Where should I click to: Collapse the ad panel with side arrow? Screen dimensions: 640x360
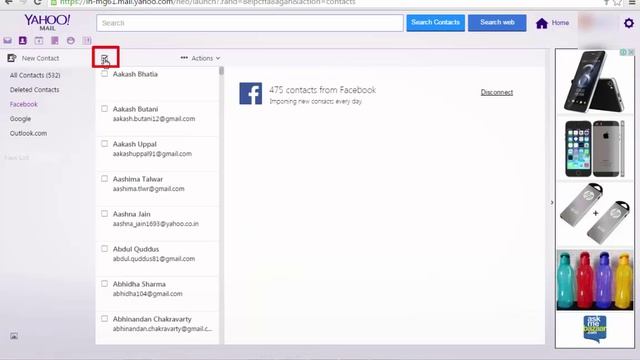pyautogui.click(x=552, y=202)
